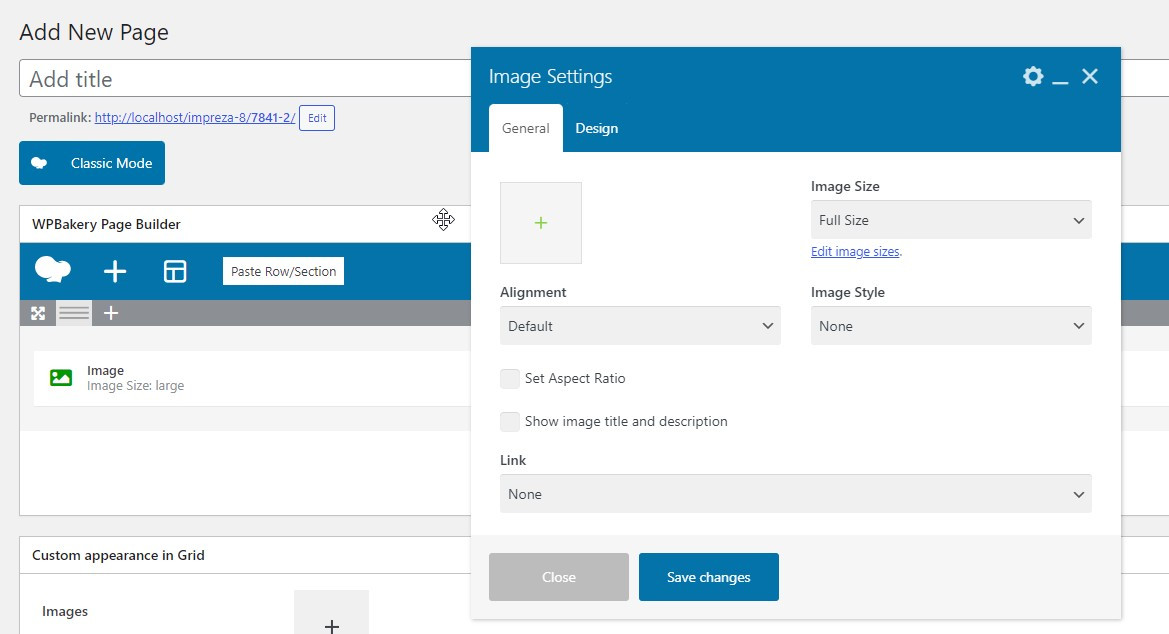Click Paste Row/Section button

pos(283,272)
